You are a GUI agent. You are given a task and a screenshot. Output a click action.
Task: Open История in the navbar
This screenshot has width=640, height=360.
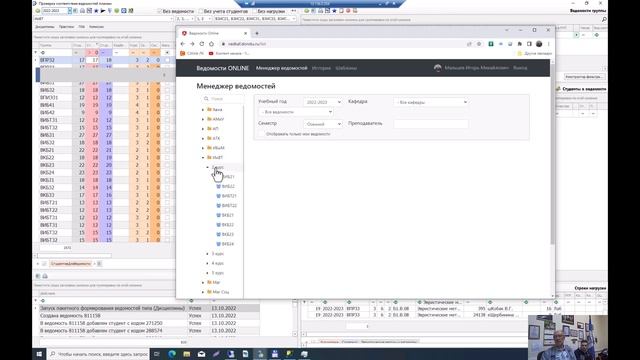pyautogui.click(x=321, y=68)
